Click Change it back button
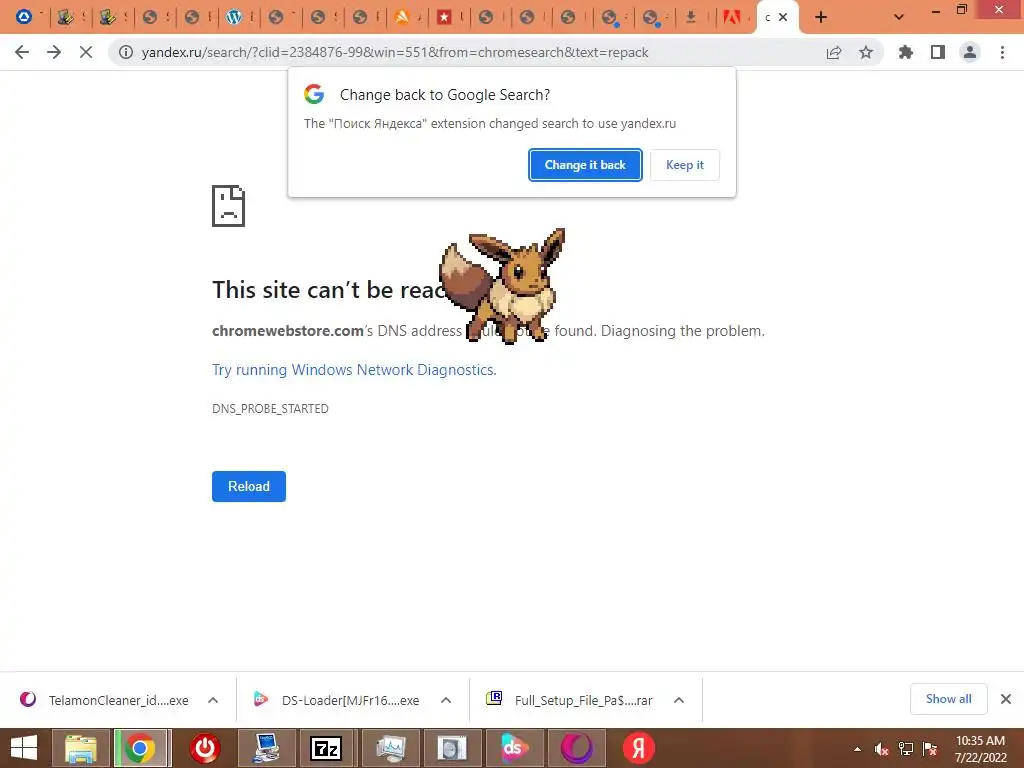 (x=585, y=165)
